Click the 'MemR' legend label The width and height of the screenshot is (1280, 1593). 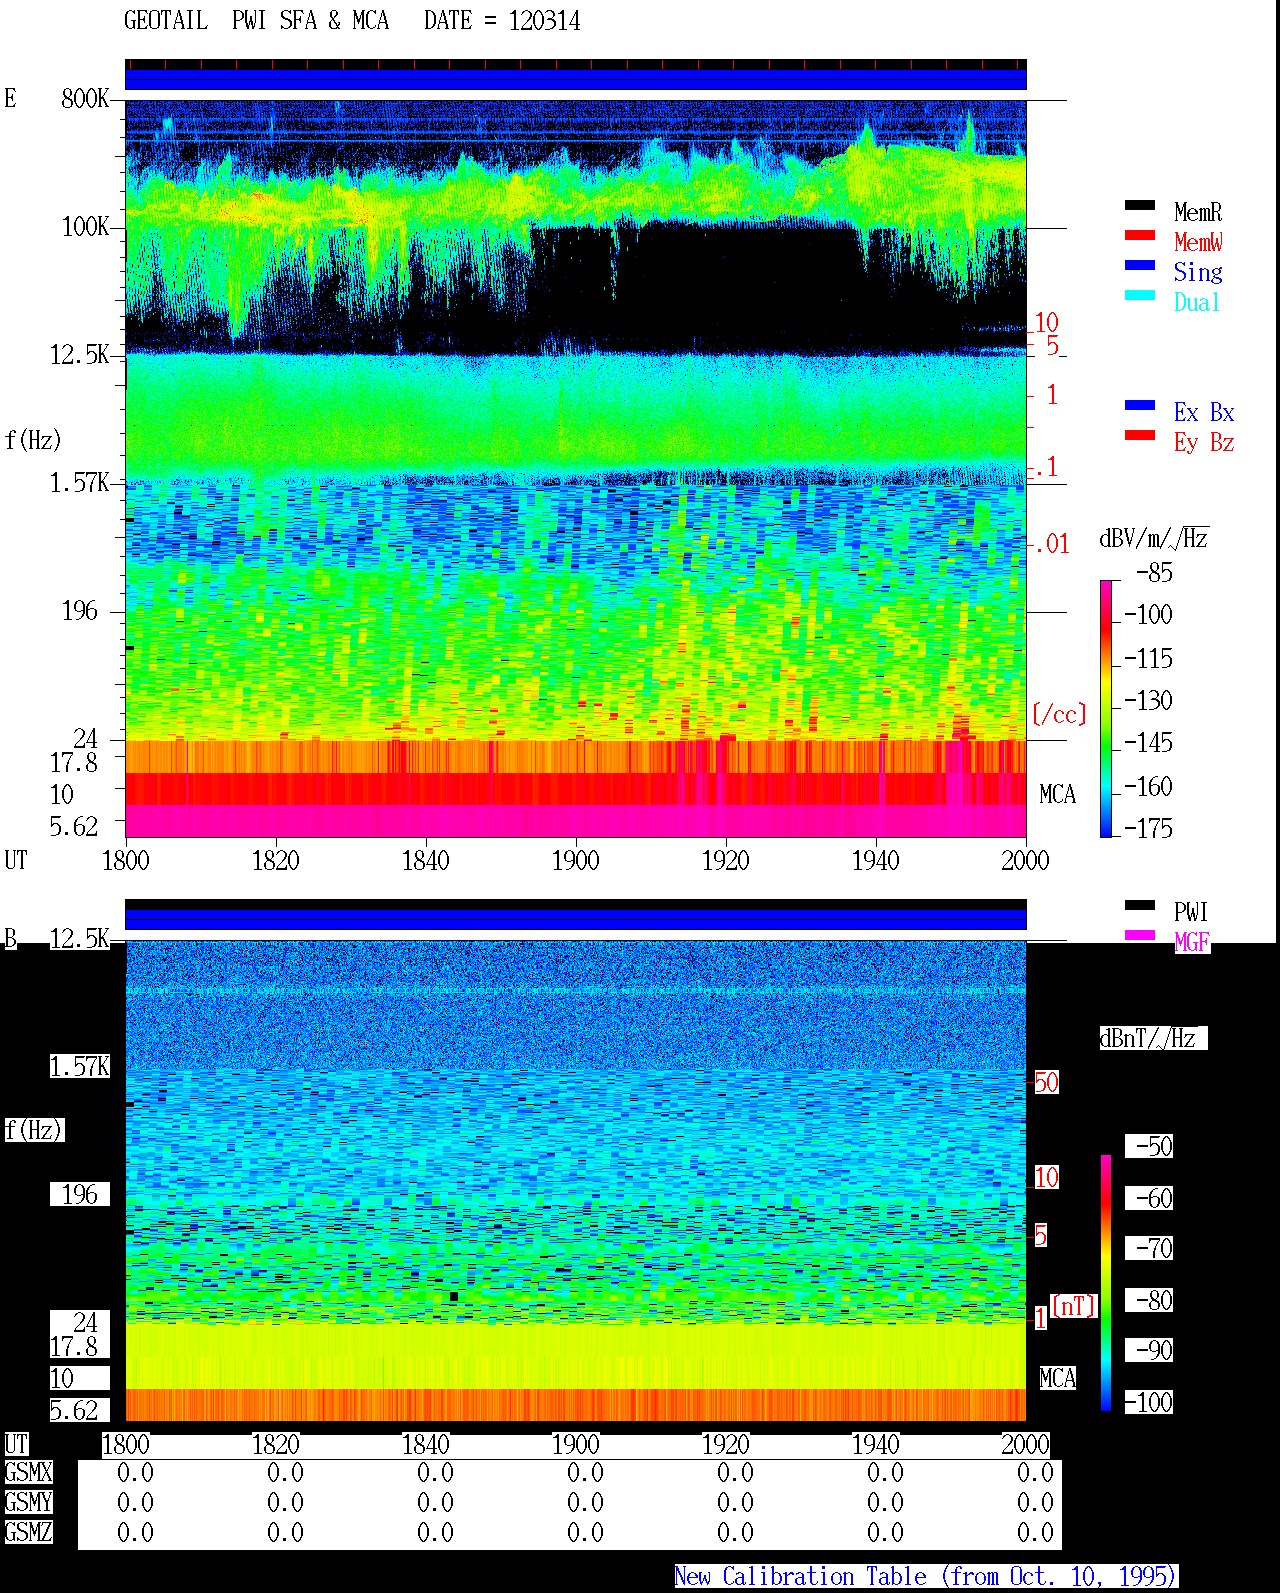pyautogui.click(x=1198, y=212)
